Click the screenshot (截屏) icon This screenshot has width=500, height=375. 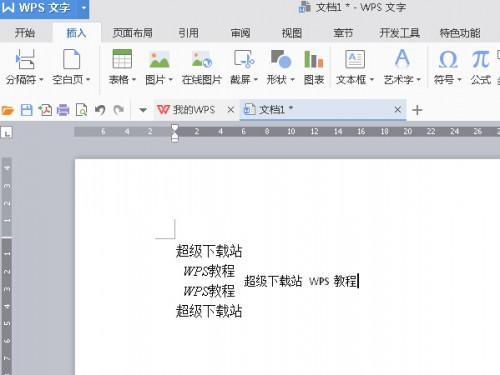pyautogui.click(x=244, y=59)
